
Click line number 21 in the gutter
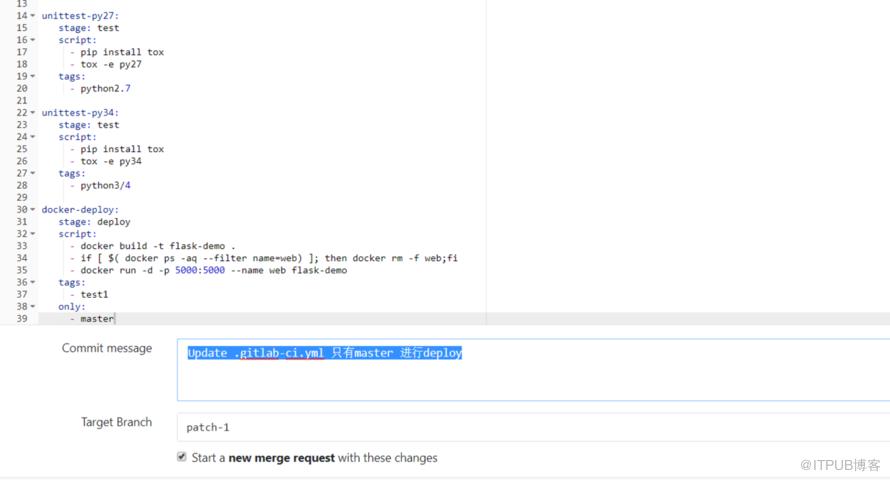pyautogui.click(x=22, y=100)
